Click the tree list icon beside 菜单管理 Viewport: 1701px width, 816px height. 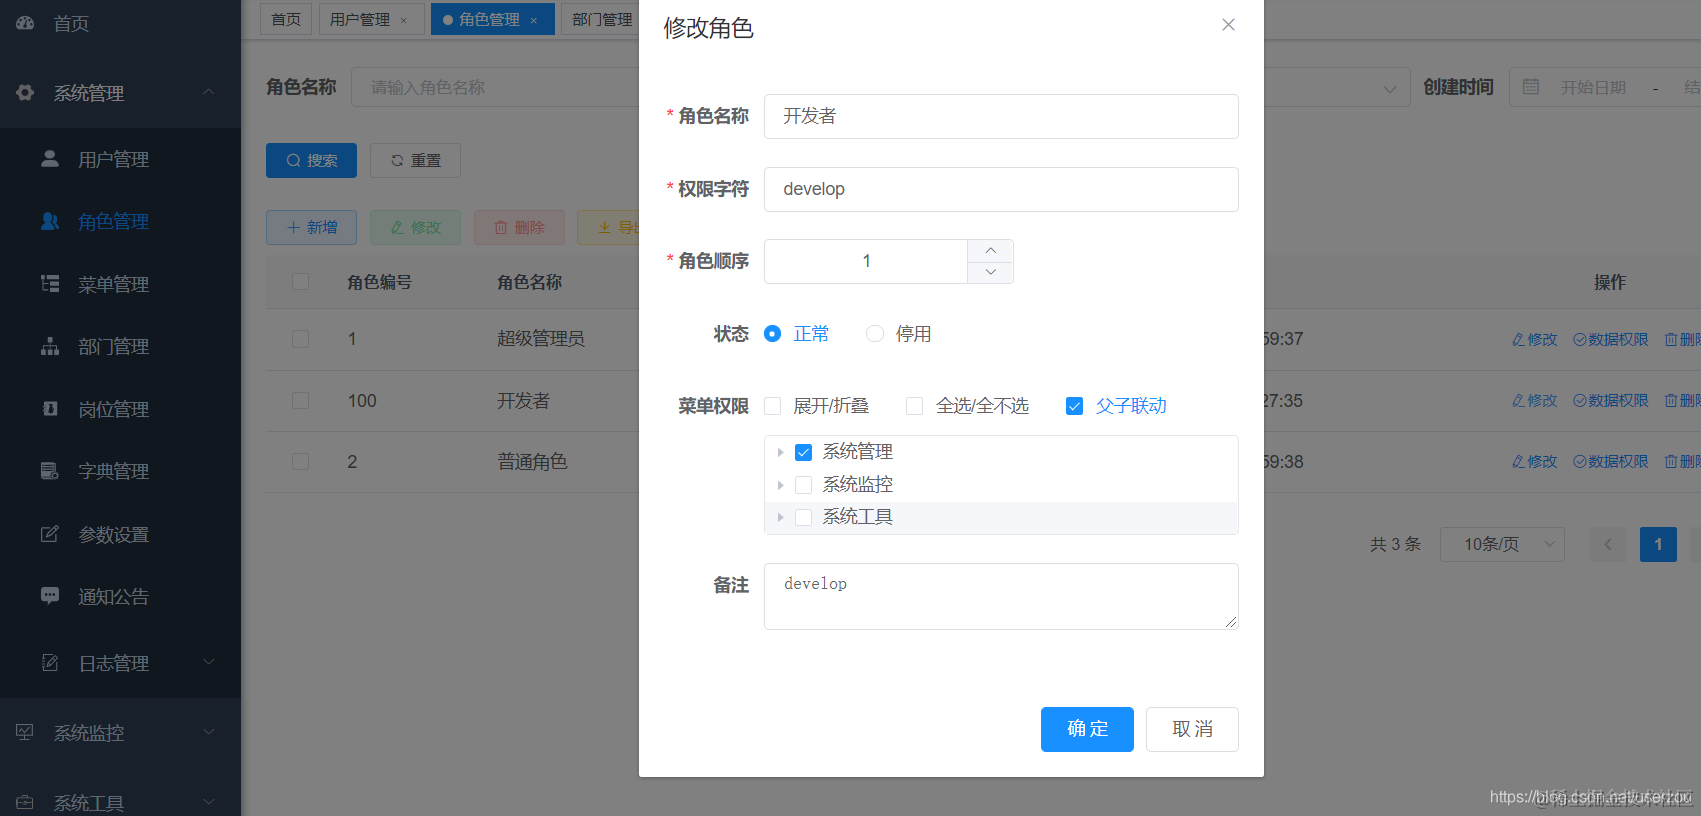click(50, 284)
